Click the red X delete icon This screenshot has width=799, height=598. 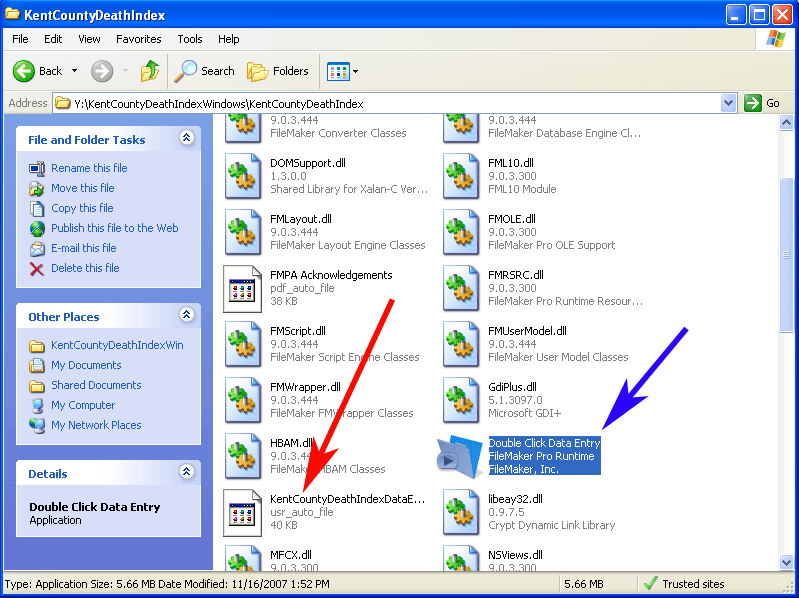[x=37, y=269]
